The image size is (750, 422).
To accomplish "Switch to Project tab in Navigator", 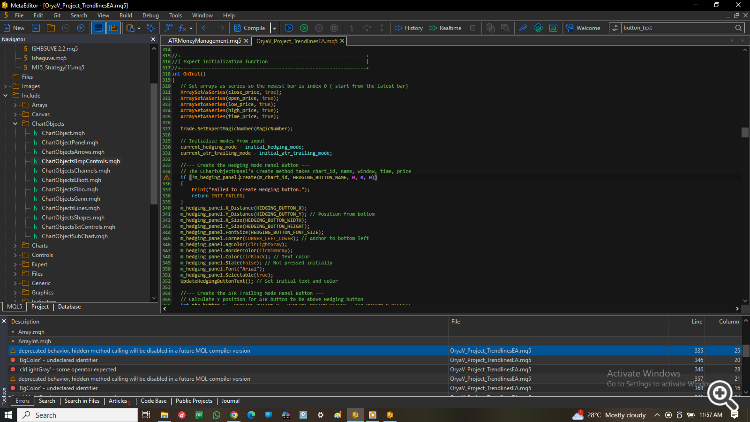I will (40, 307).
